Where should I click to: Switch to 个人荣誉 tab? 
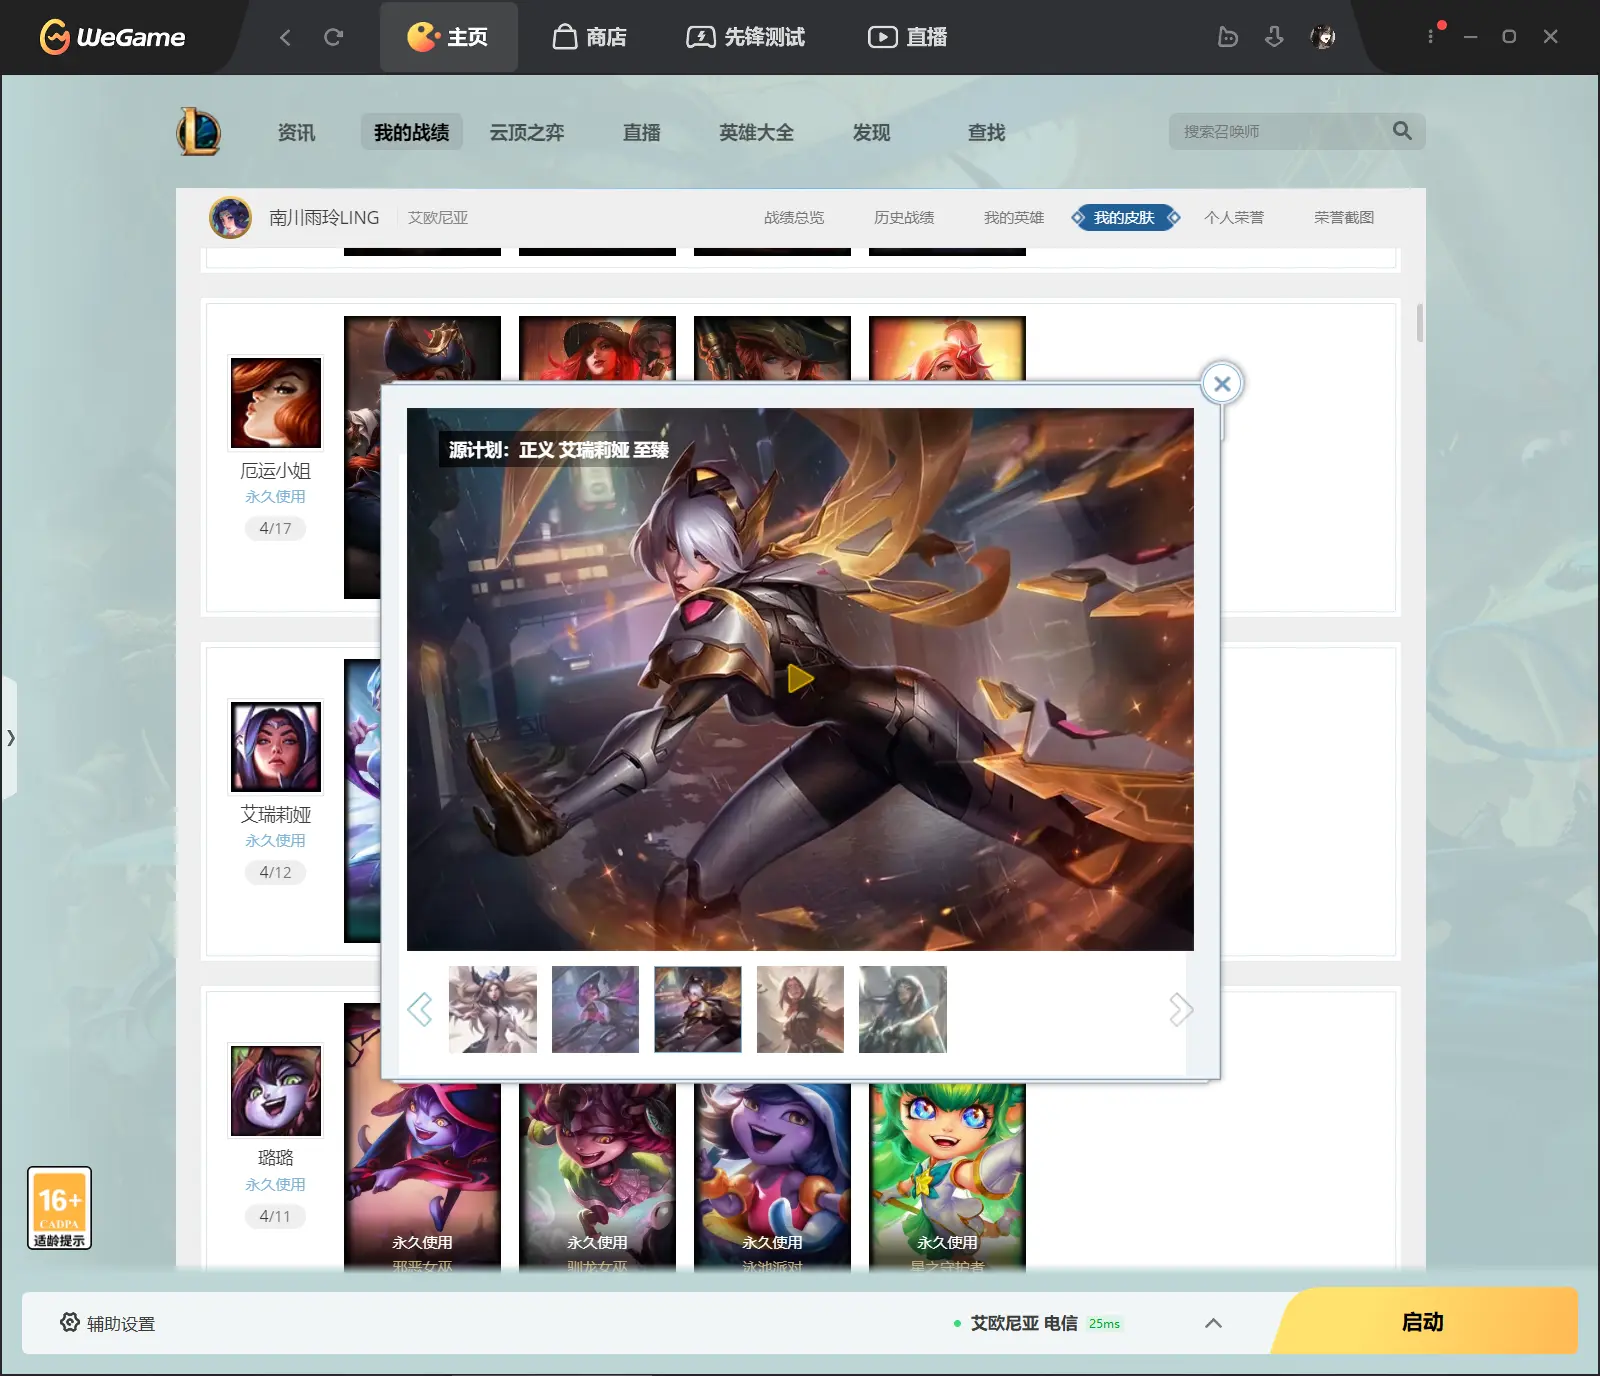pyautogui.click(x=1234, y=217)
